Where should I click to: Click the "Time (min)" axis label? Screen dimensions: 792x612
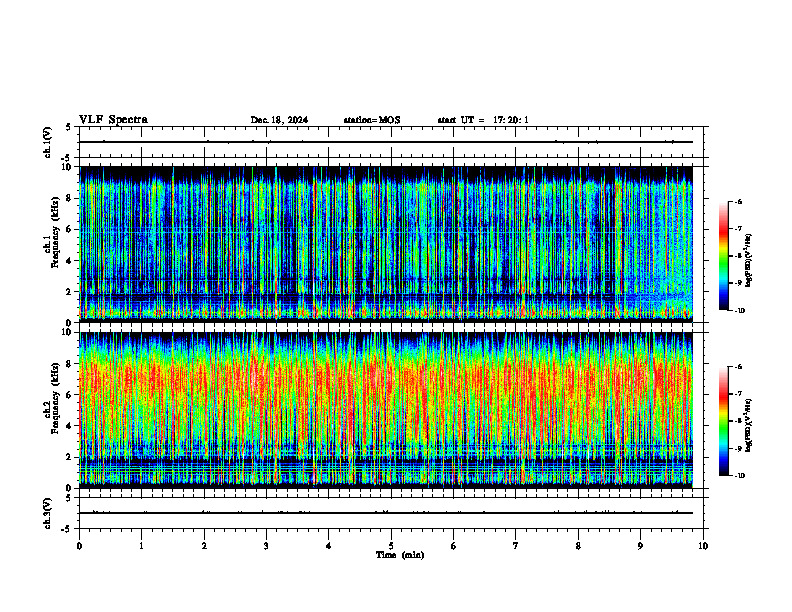coord(400,555)
